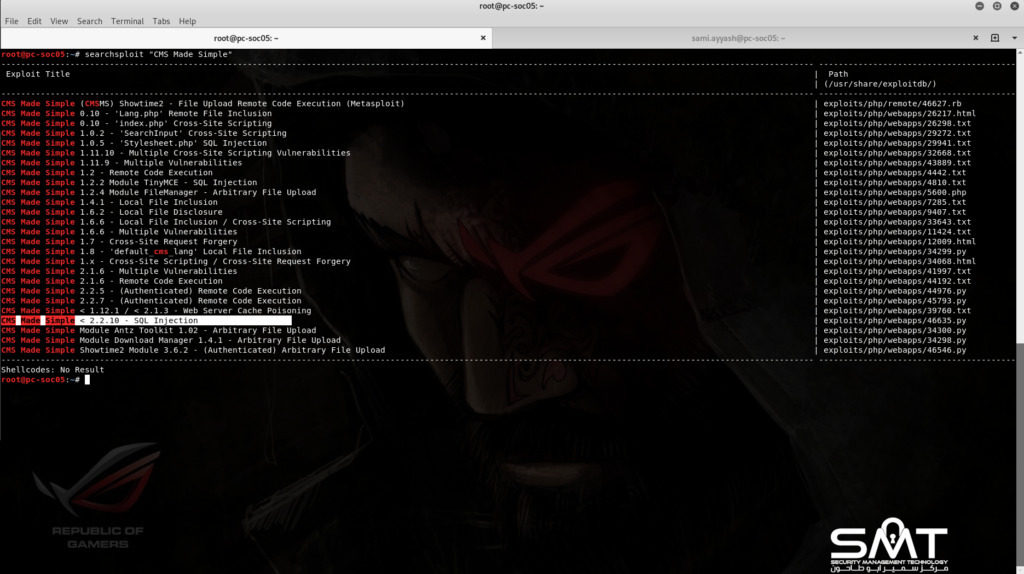
Task: Click the "1.0.5 - 'Stylesheet.php' SQL Injection" row
Action: pos(134,142)
